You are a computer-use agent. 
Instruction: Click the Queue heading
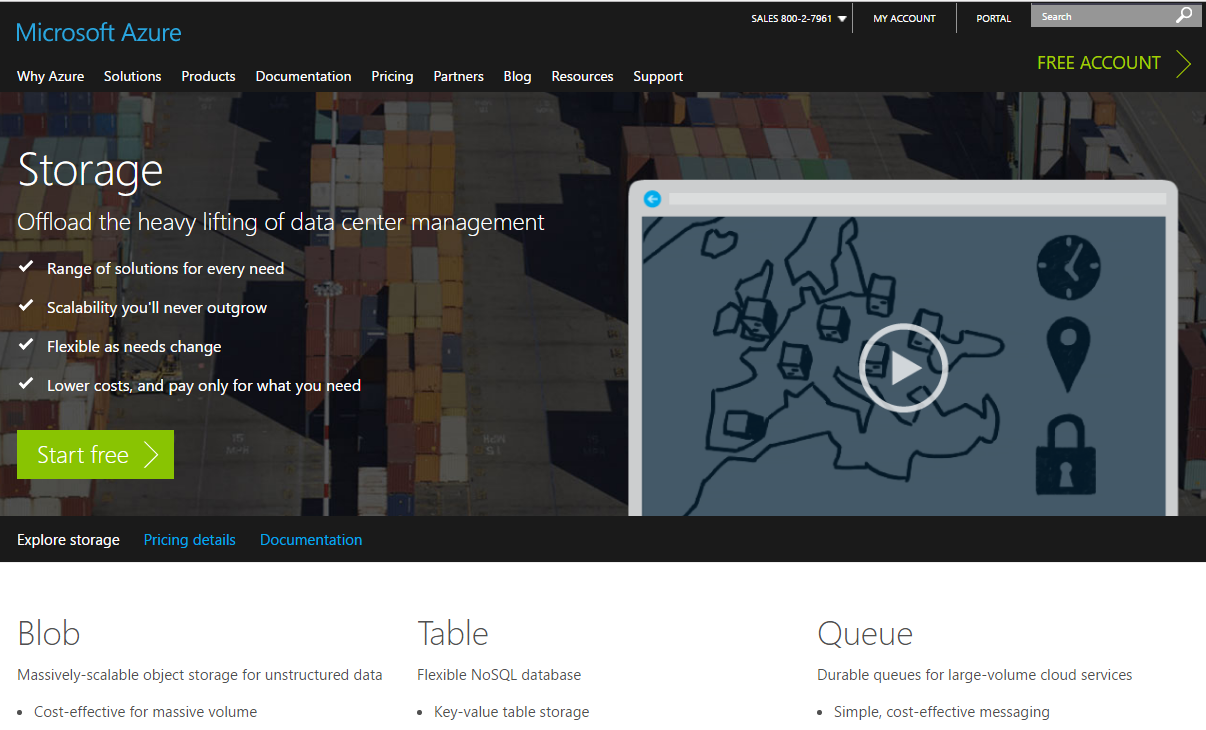tap(865, 633)
